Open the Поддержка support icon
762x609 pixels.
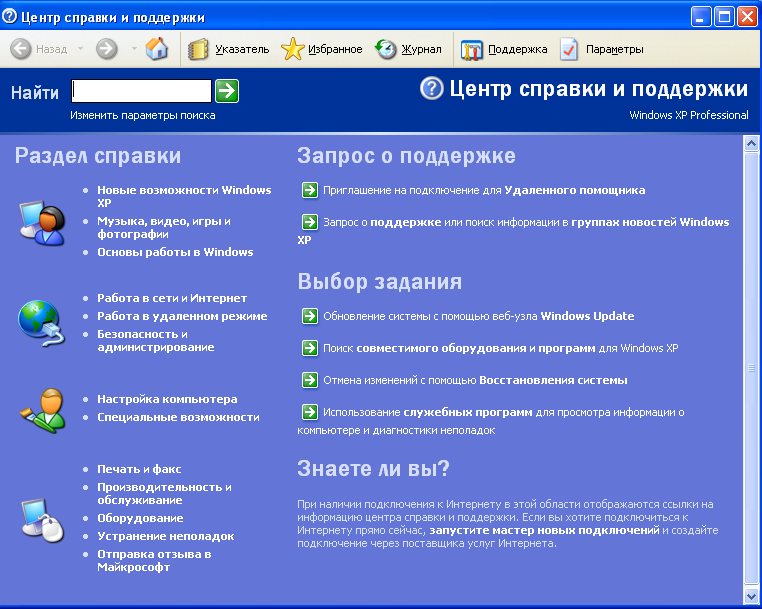[x=471, y=50]
